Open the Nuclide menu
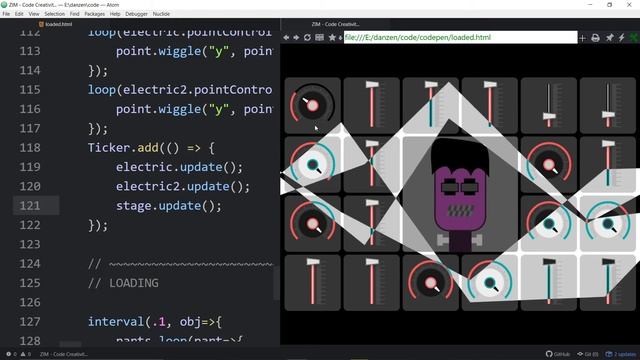Image resolution: width=640 pixels, height=360 pixels. pyautogui.click(x=161, y=14)
